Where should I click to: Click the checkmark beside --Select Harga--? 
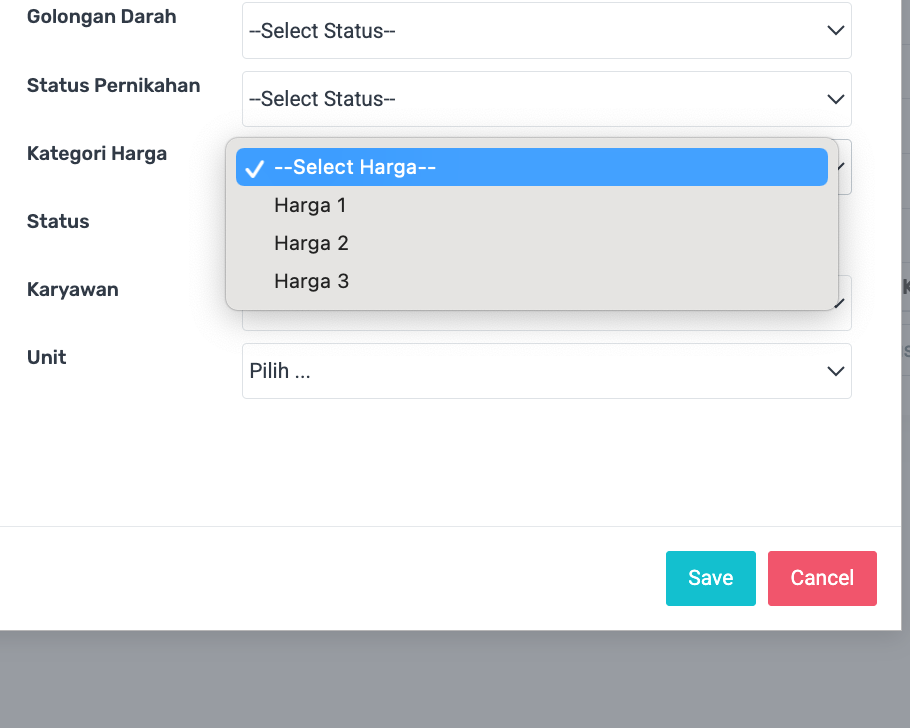(x=254, y=168)
